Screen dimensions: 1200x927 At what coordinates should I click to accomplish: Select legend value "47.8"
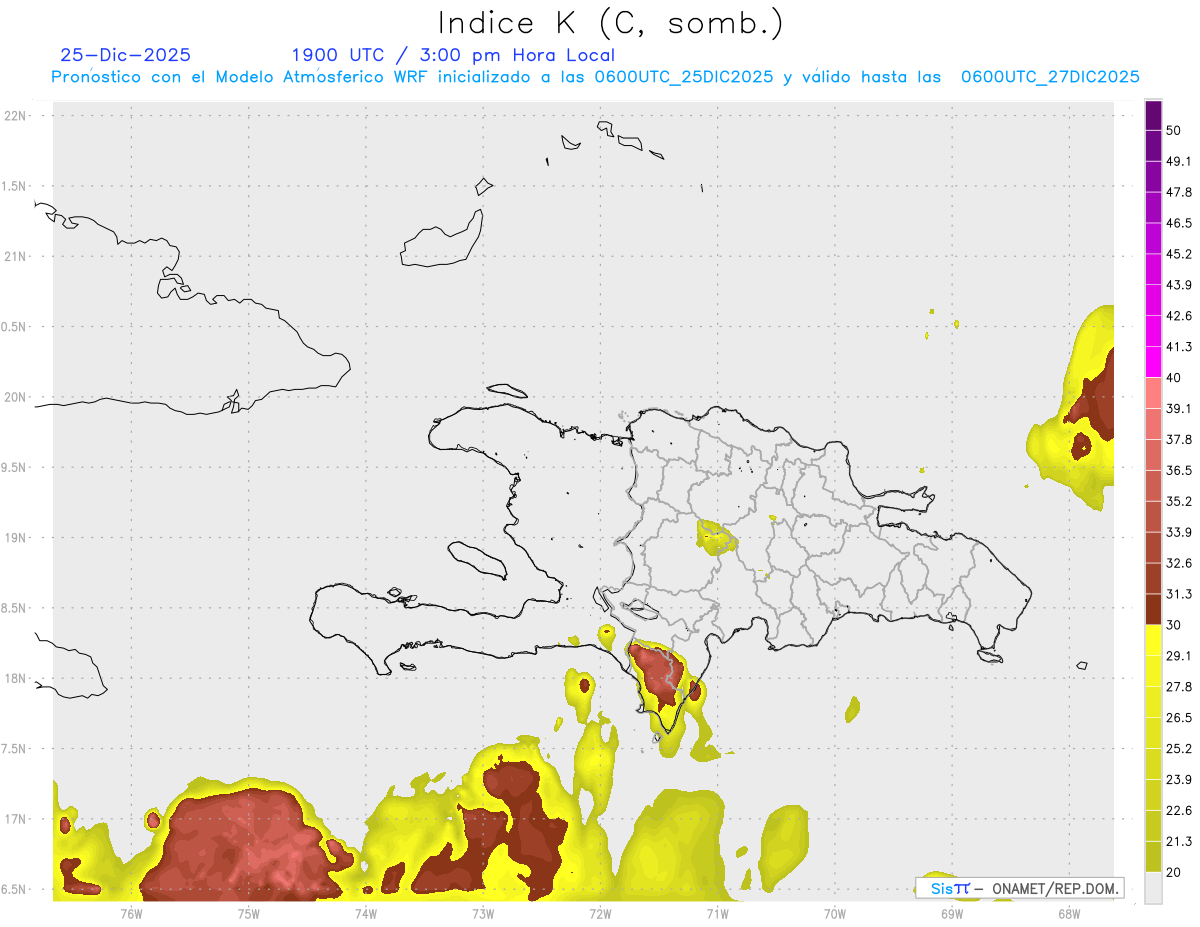(x=1179, y=192)
